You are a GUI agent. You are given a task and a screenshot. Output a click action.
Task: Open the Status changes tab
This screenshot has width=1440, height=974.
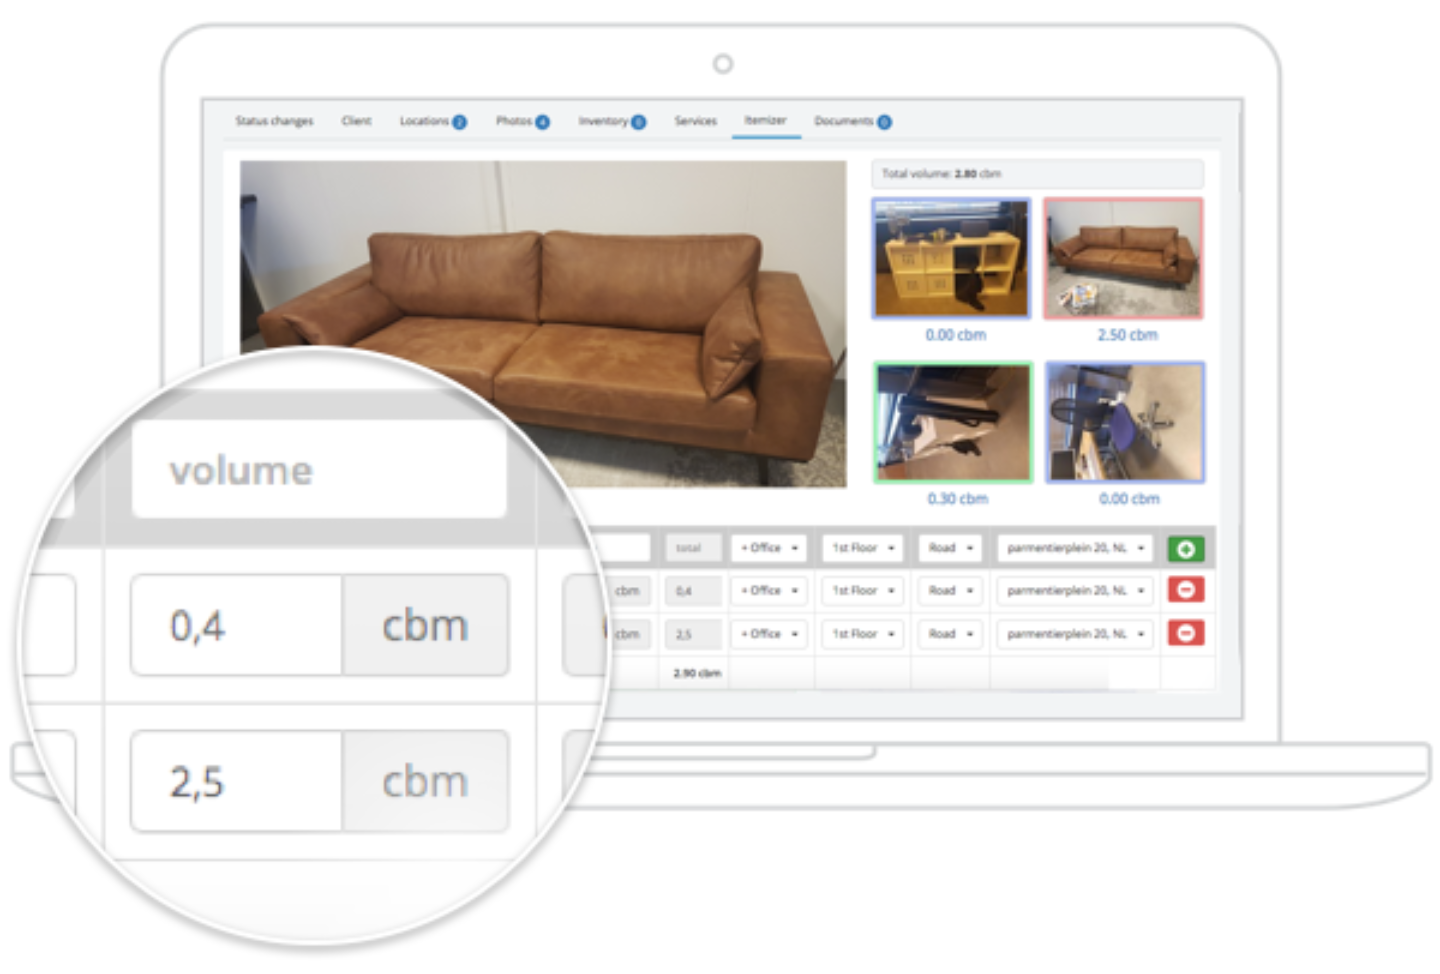[x=274, y=121]
